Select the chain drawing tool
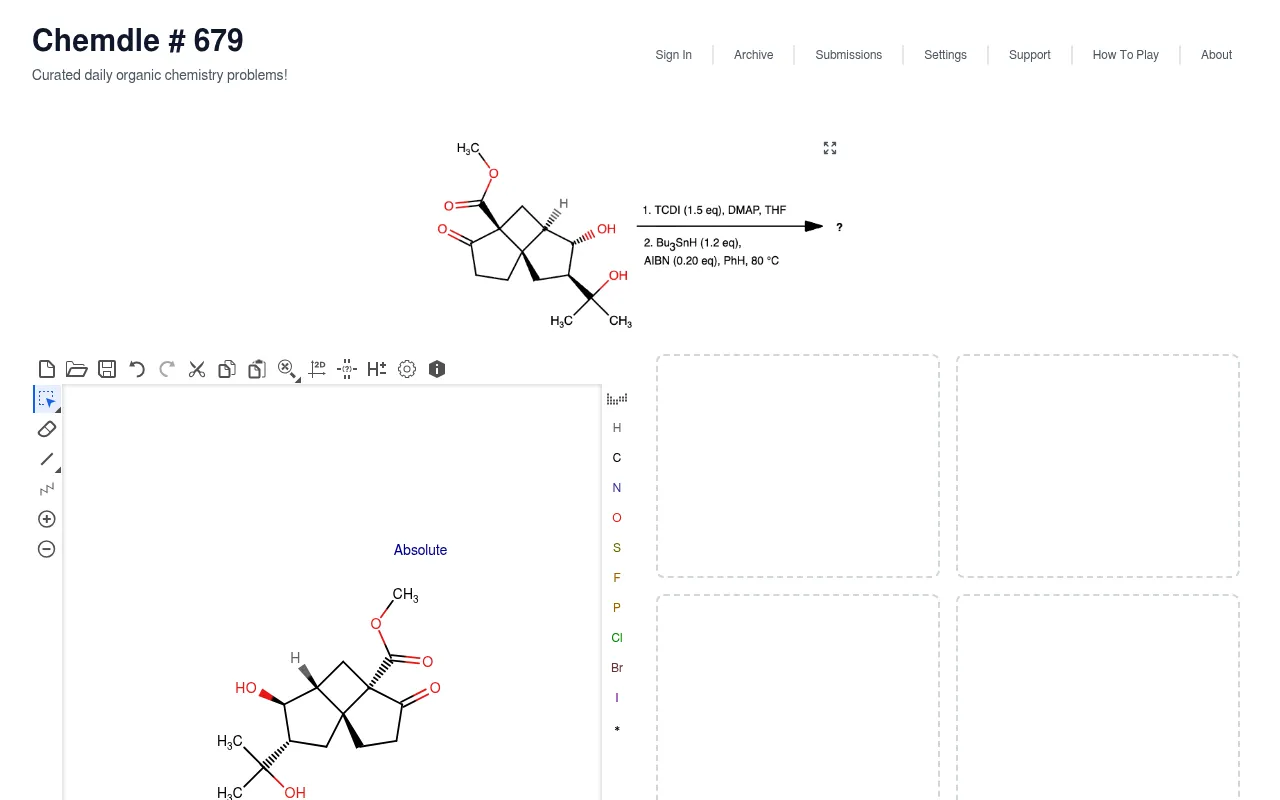The width and height of the screenshot is (1280, 800). point(47,489)
